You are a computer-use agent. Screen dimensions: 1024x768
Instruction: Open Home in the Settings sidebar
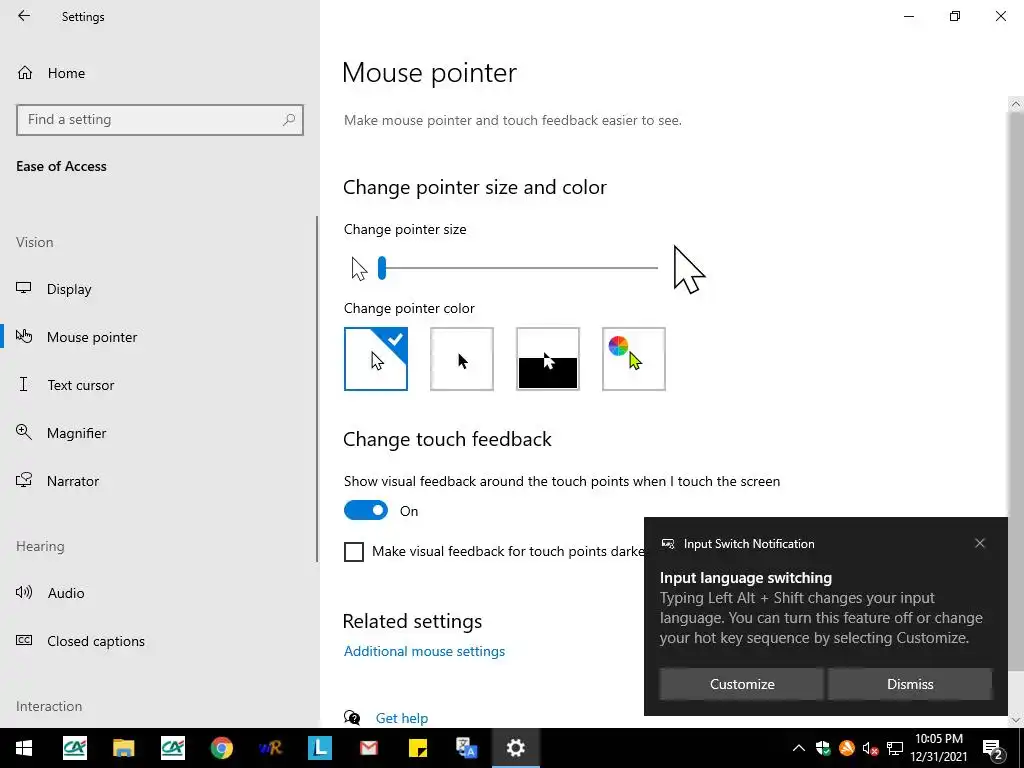[x=66, y=73]
